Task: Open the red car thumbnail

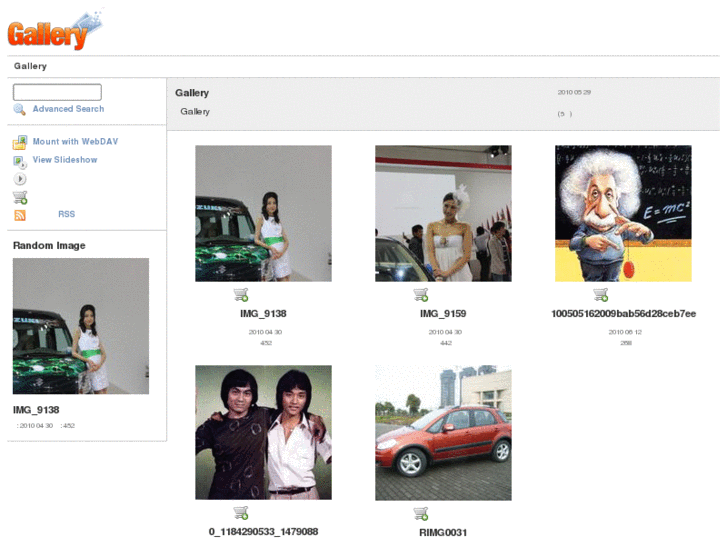Action: coord(443,433)
